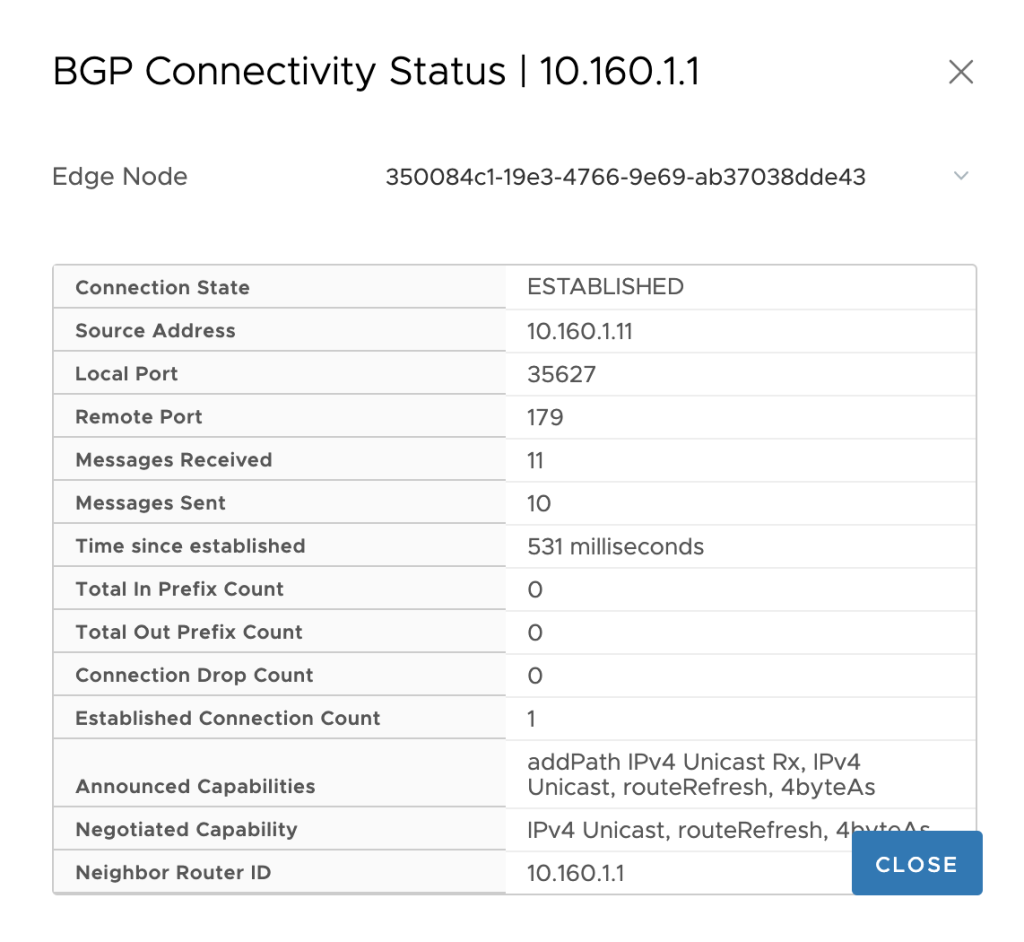The image size is (1024, 942).
Task: Click Established Connection Count label
Action: (228, 719)
